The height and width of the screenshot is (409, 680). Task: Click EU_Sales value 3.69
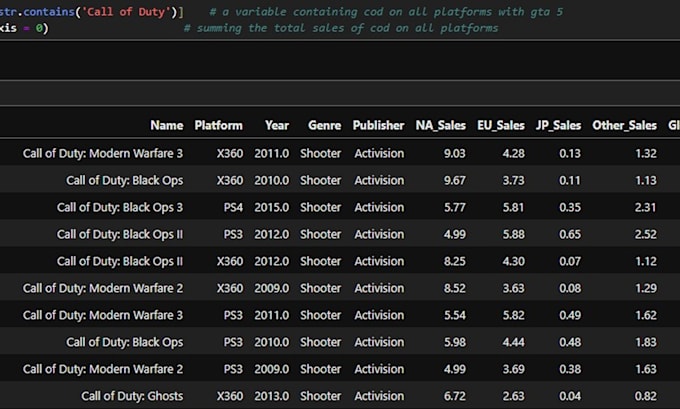(513, 369)
